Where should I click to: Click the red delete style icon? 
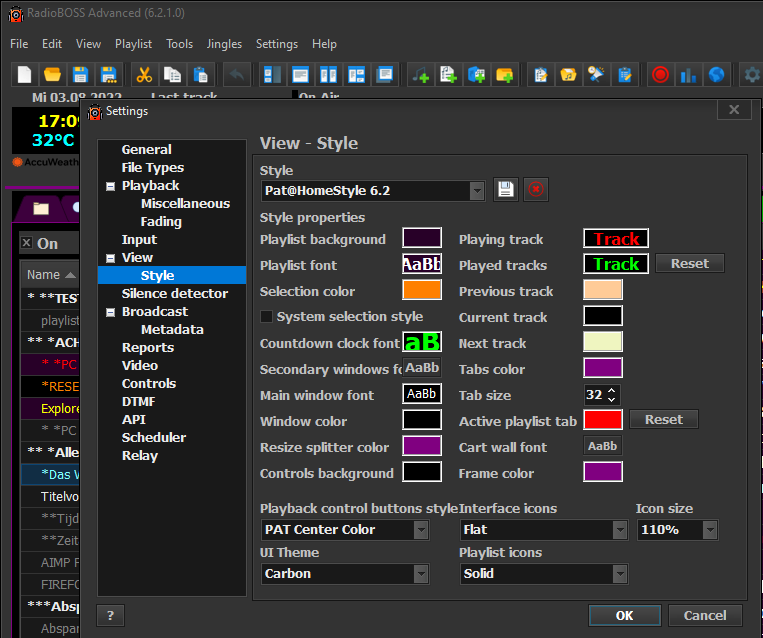(x=536, y=189)
